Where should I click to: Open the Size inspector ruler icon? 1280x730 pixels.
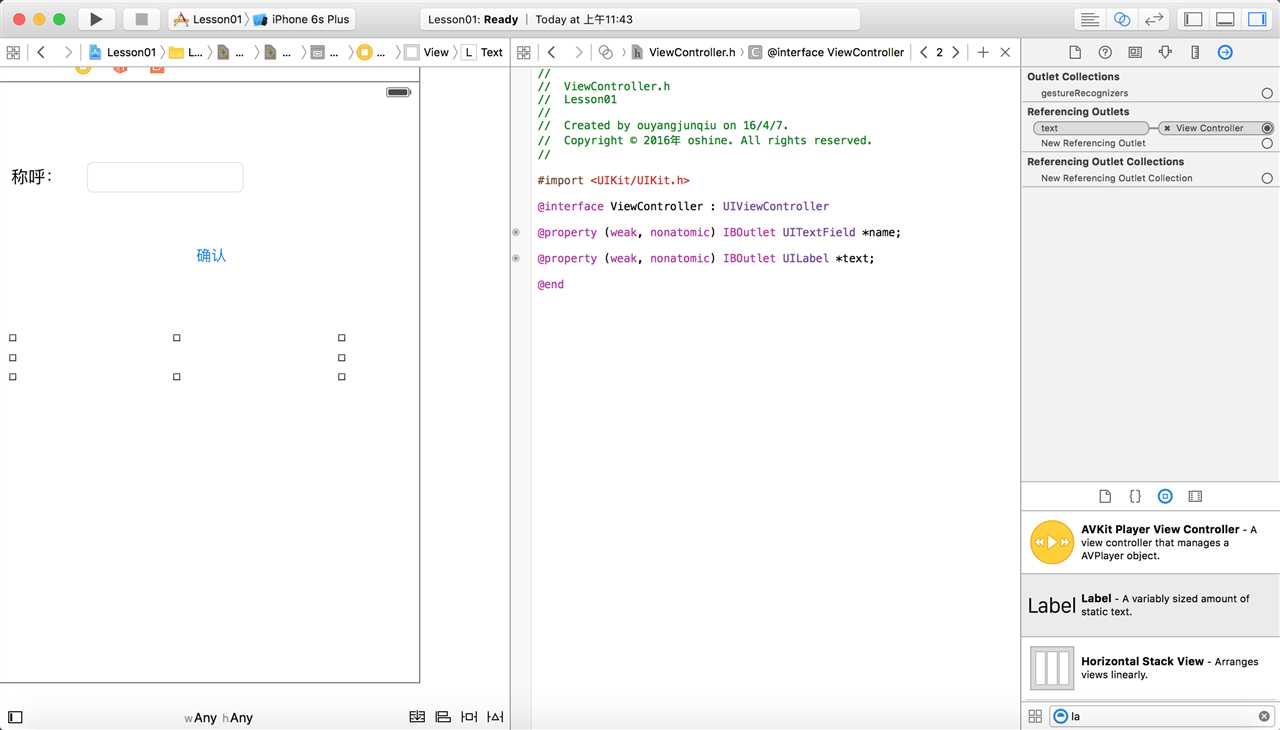[1195, 52]
